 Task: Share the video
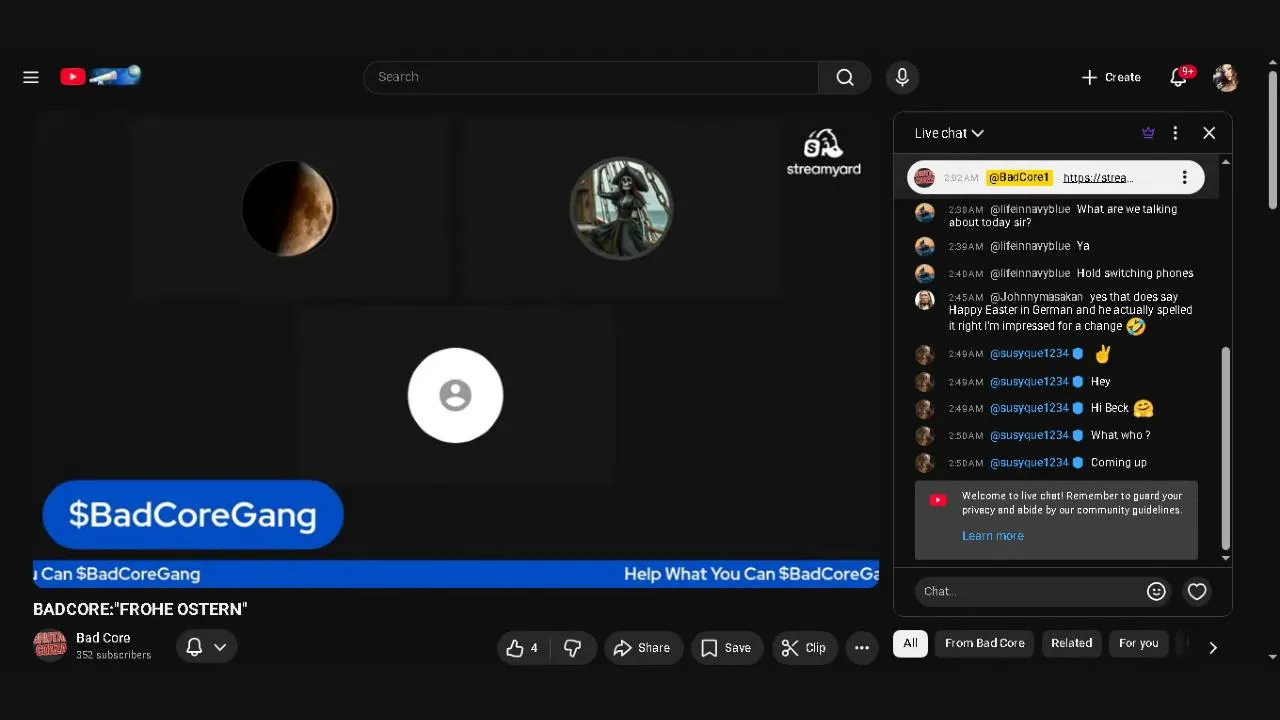(x=642, y=648)
